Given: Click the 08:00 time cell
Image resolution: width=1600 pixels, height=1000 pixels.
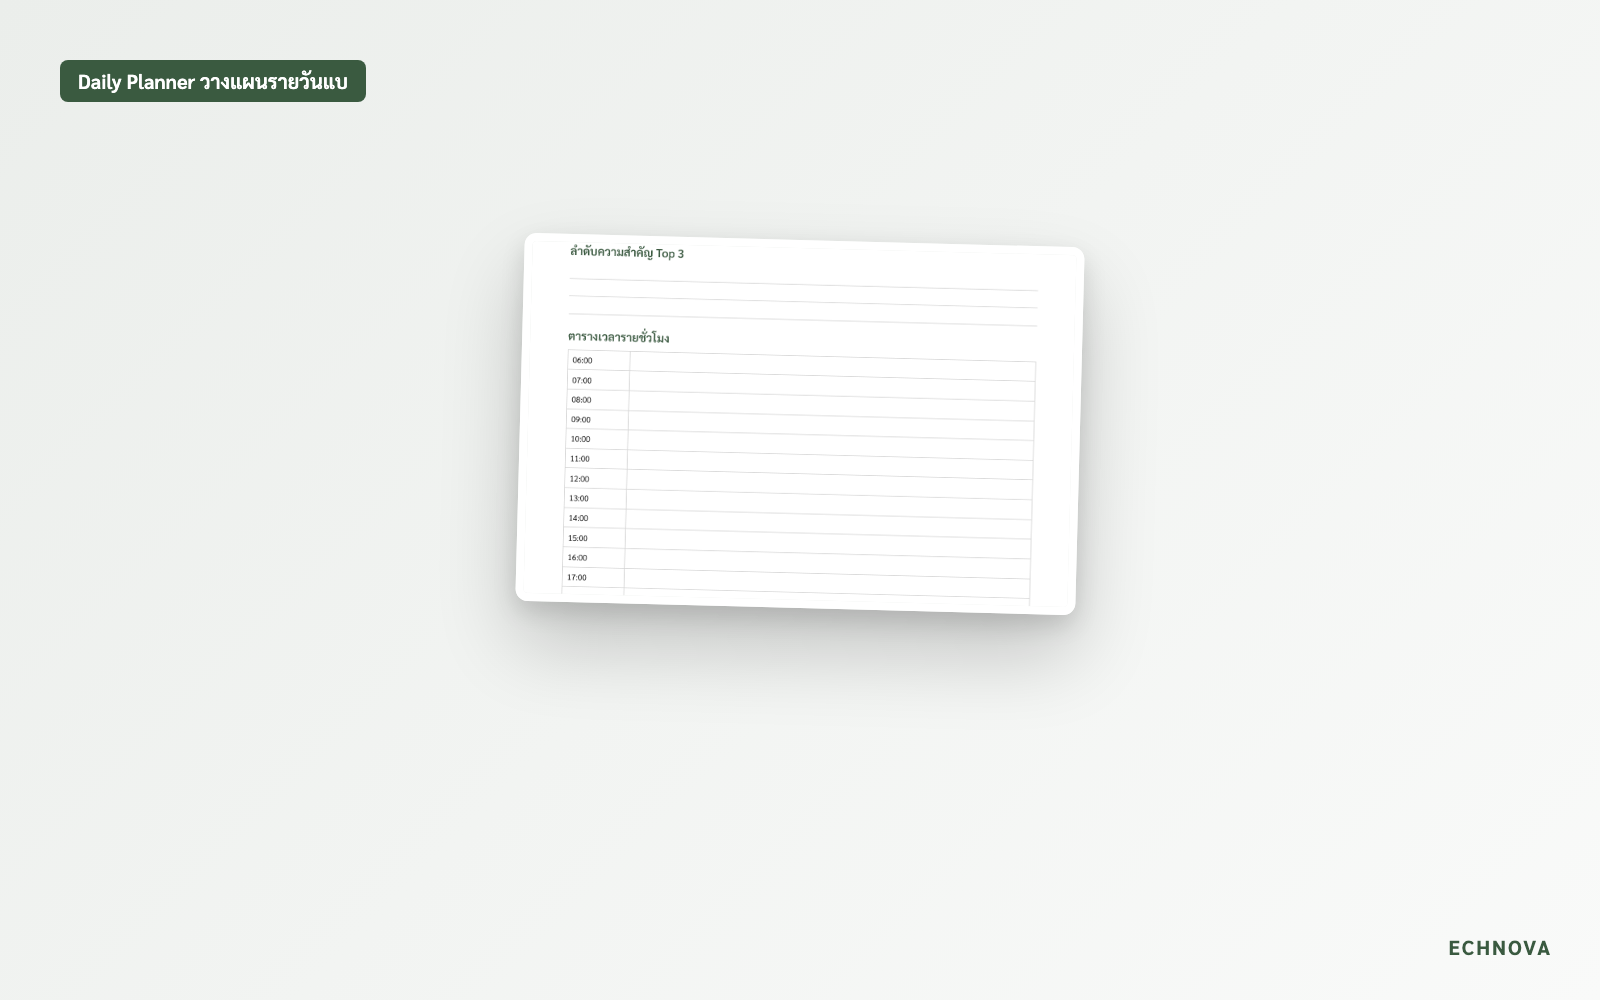Looking at the screenshot, I should (x=597, y=400).
